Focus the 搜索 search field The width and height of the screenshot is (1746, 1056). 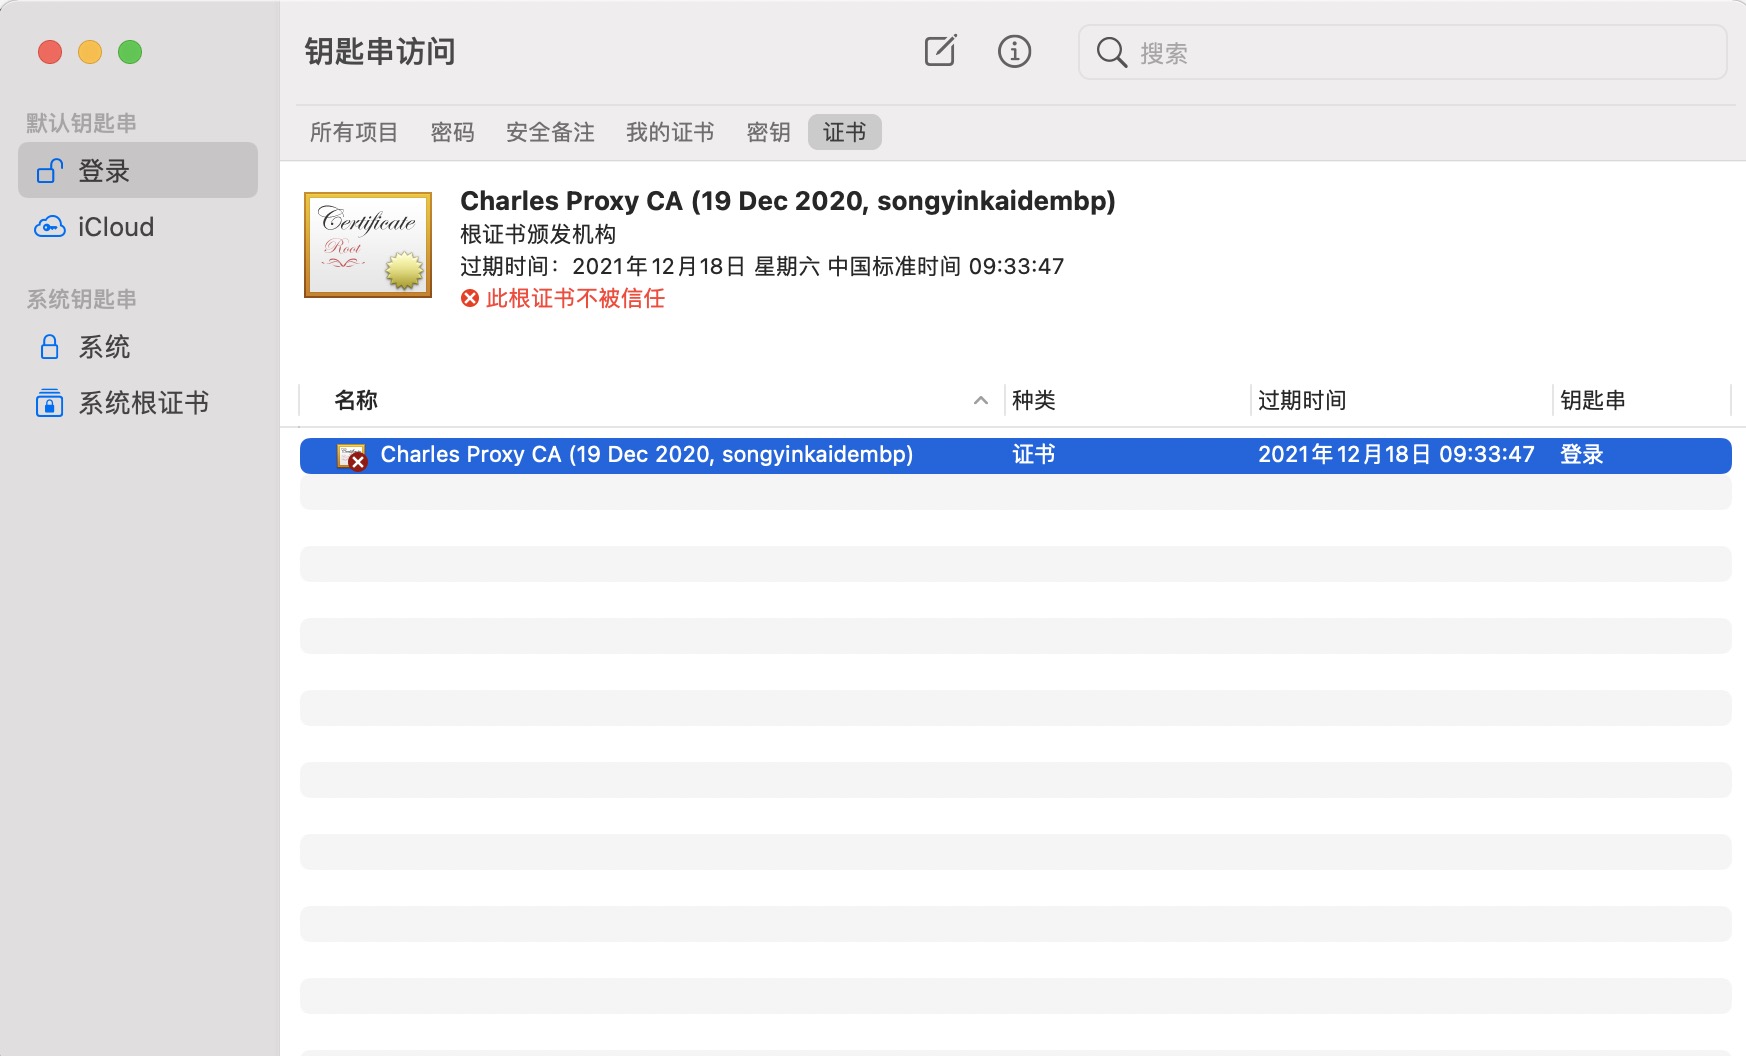(1402, 52)
